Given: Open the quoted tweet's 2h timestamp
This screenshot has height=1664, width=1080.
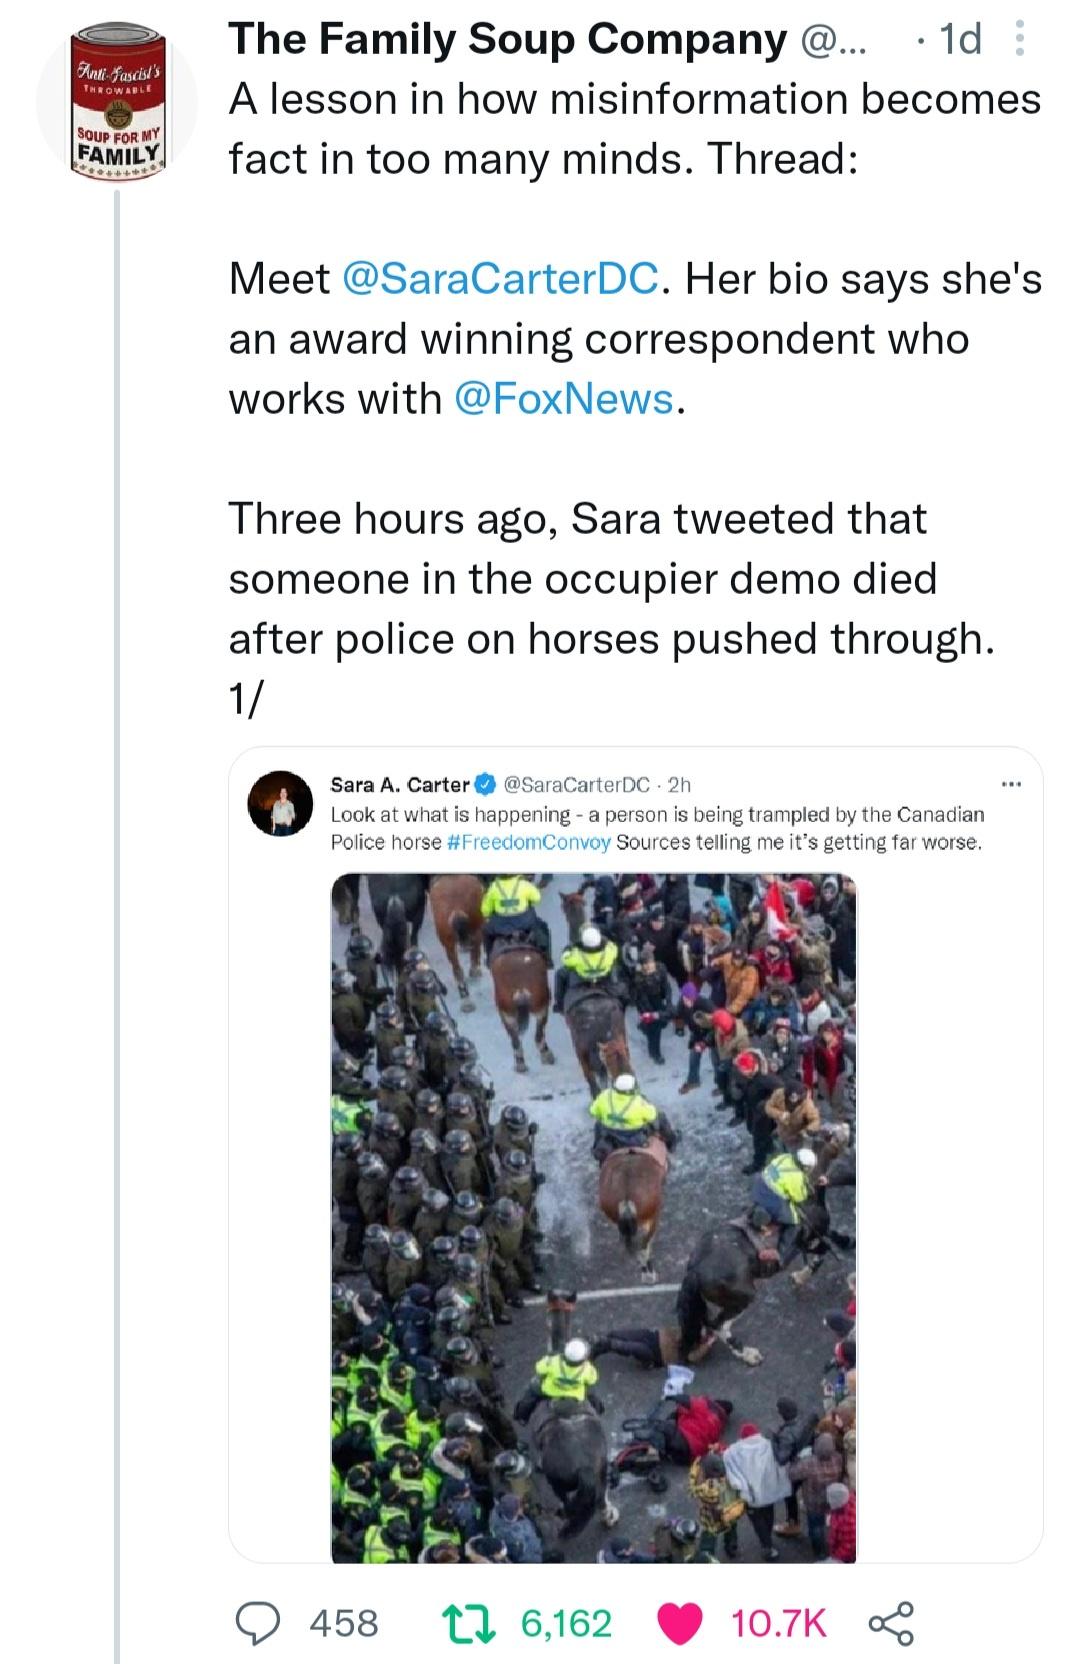Looking at the screenshot, I should pos(679,784).
